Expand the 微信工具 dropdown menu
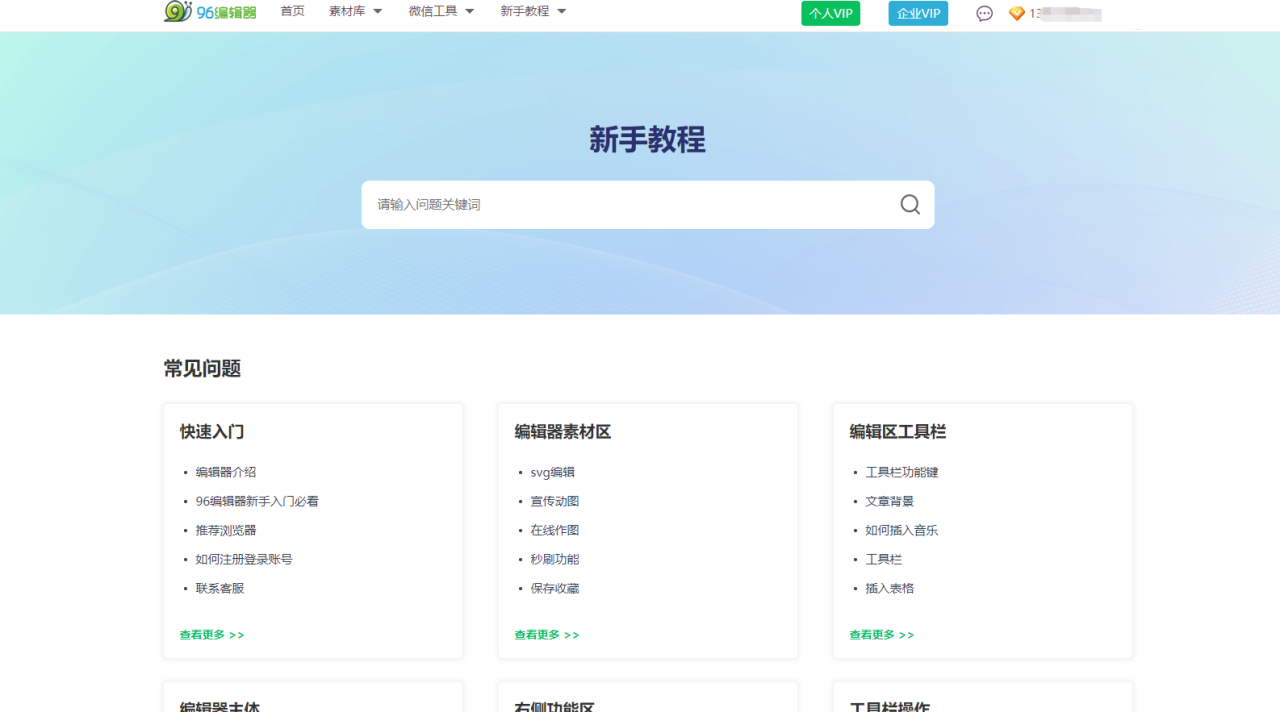 click(x=441, y=12)
